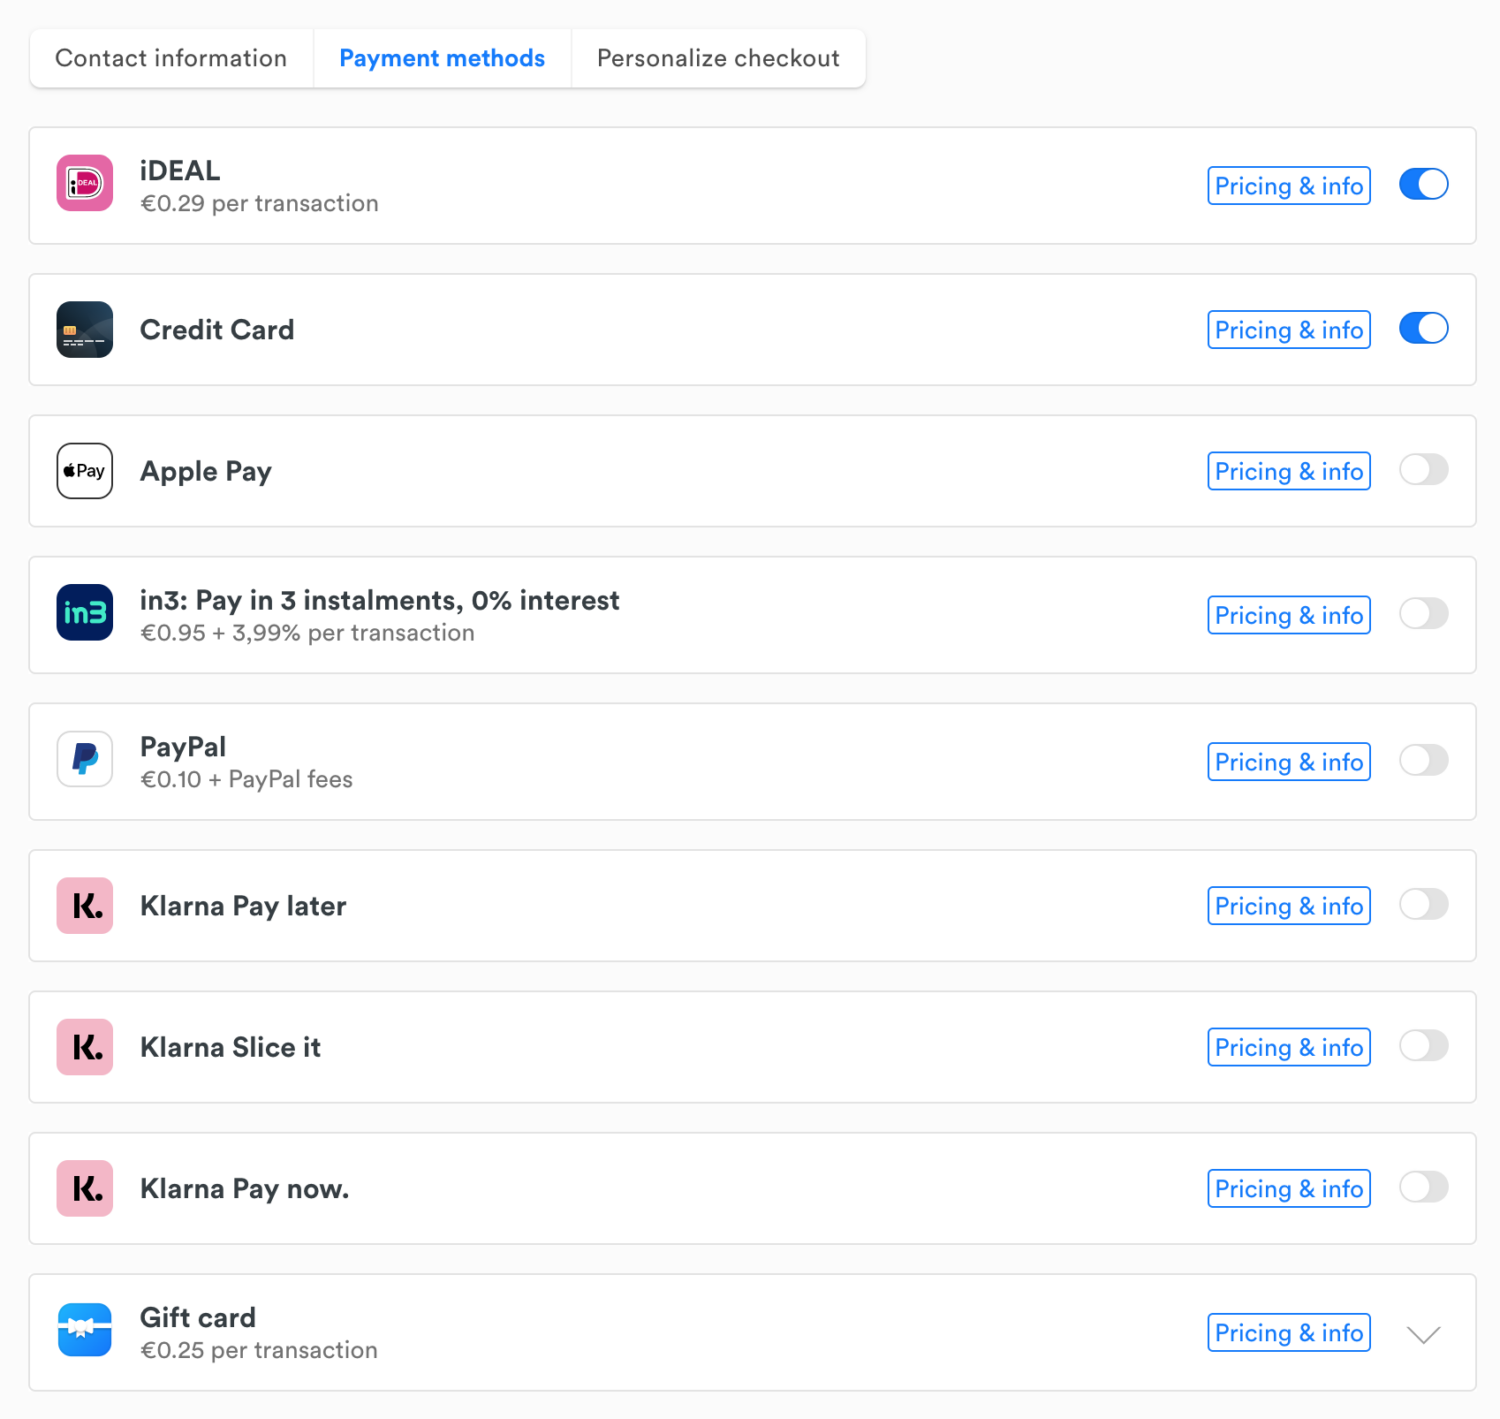The width and height of the screenshot is (1500, 1419).
Task: Click the Credit Card icon
Action: (85, 330)
